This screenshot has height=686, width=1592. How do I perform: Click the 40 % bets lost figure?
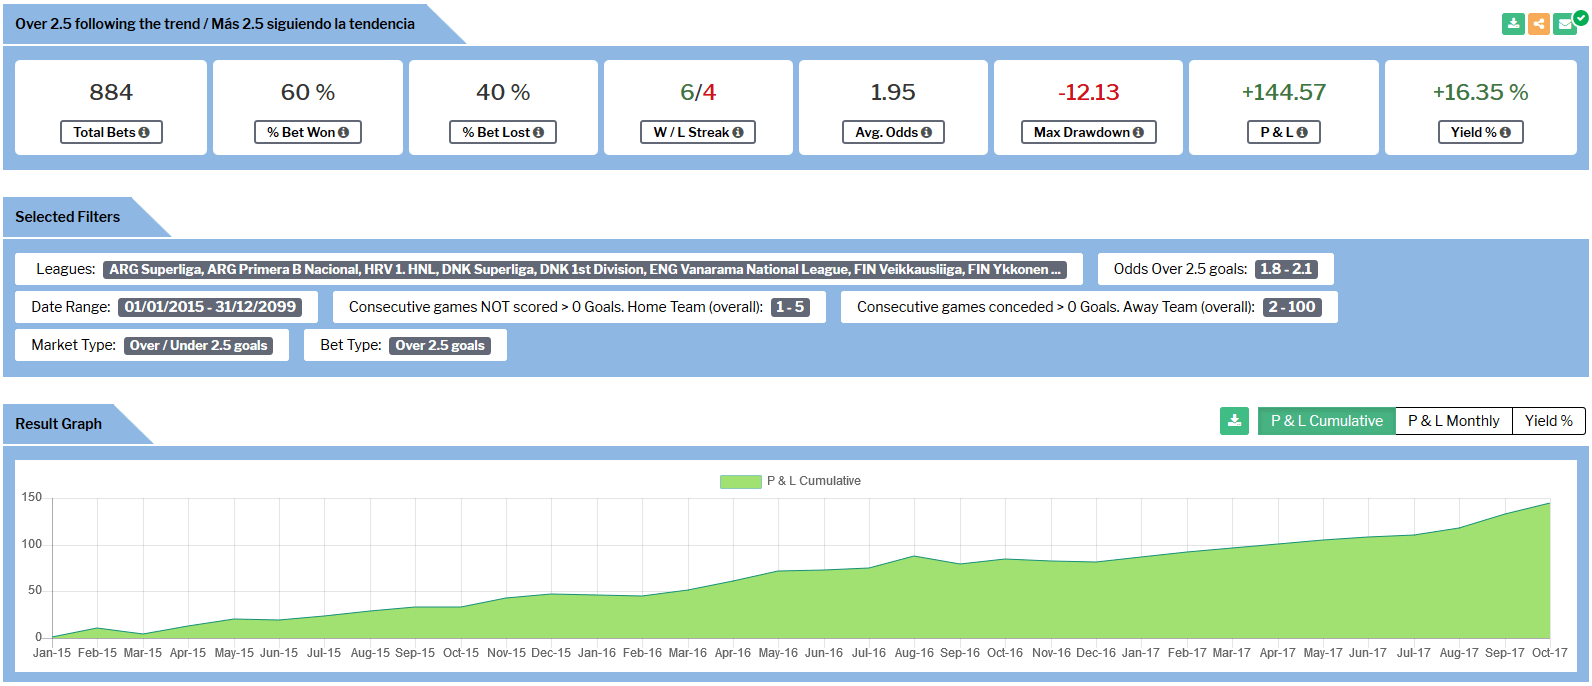tap(503, 92)
